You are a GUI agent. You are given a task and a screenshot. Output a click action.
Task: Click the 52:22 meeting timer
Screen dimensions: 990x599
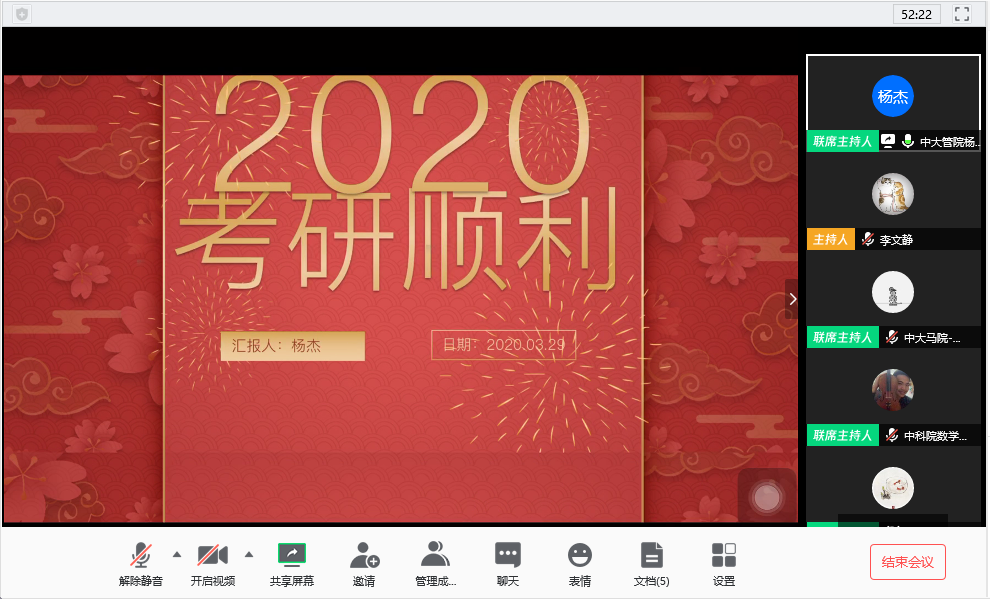point(916,14)
